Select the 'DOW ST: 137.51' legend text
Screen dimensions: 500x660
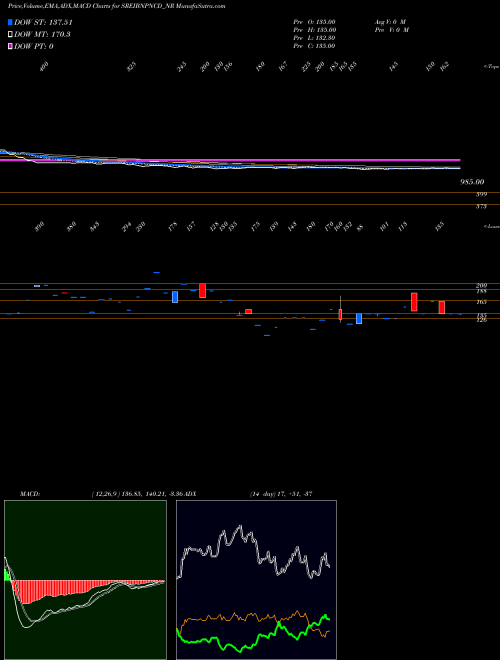coord(43,23)
